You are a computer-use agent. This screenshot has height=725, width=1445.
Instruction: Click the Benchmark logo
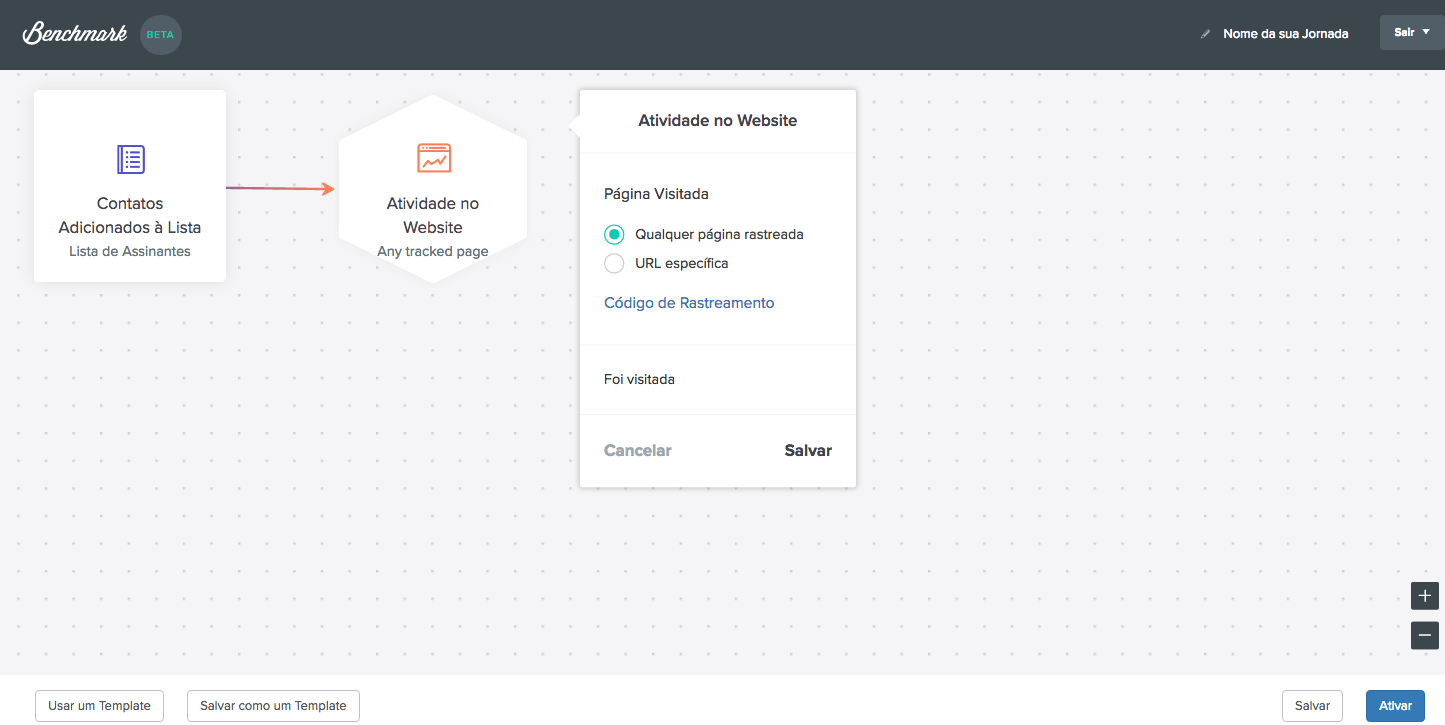75,34
